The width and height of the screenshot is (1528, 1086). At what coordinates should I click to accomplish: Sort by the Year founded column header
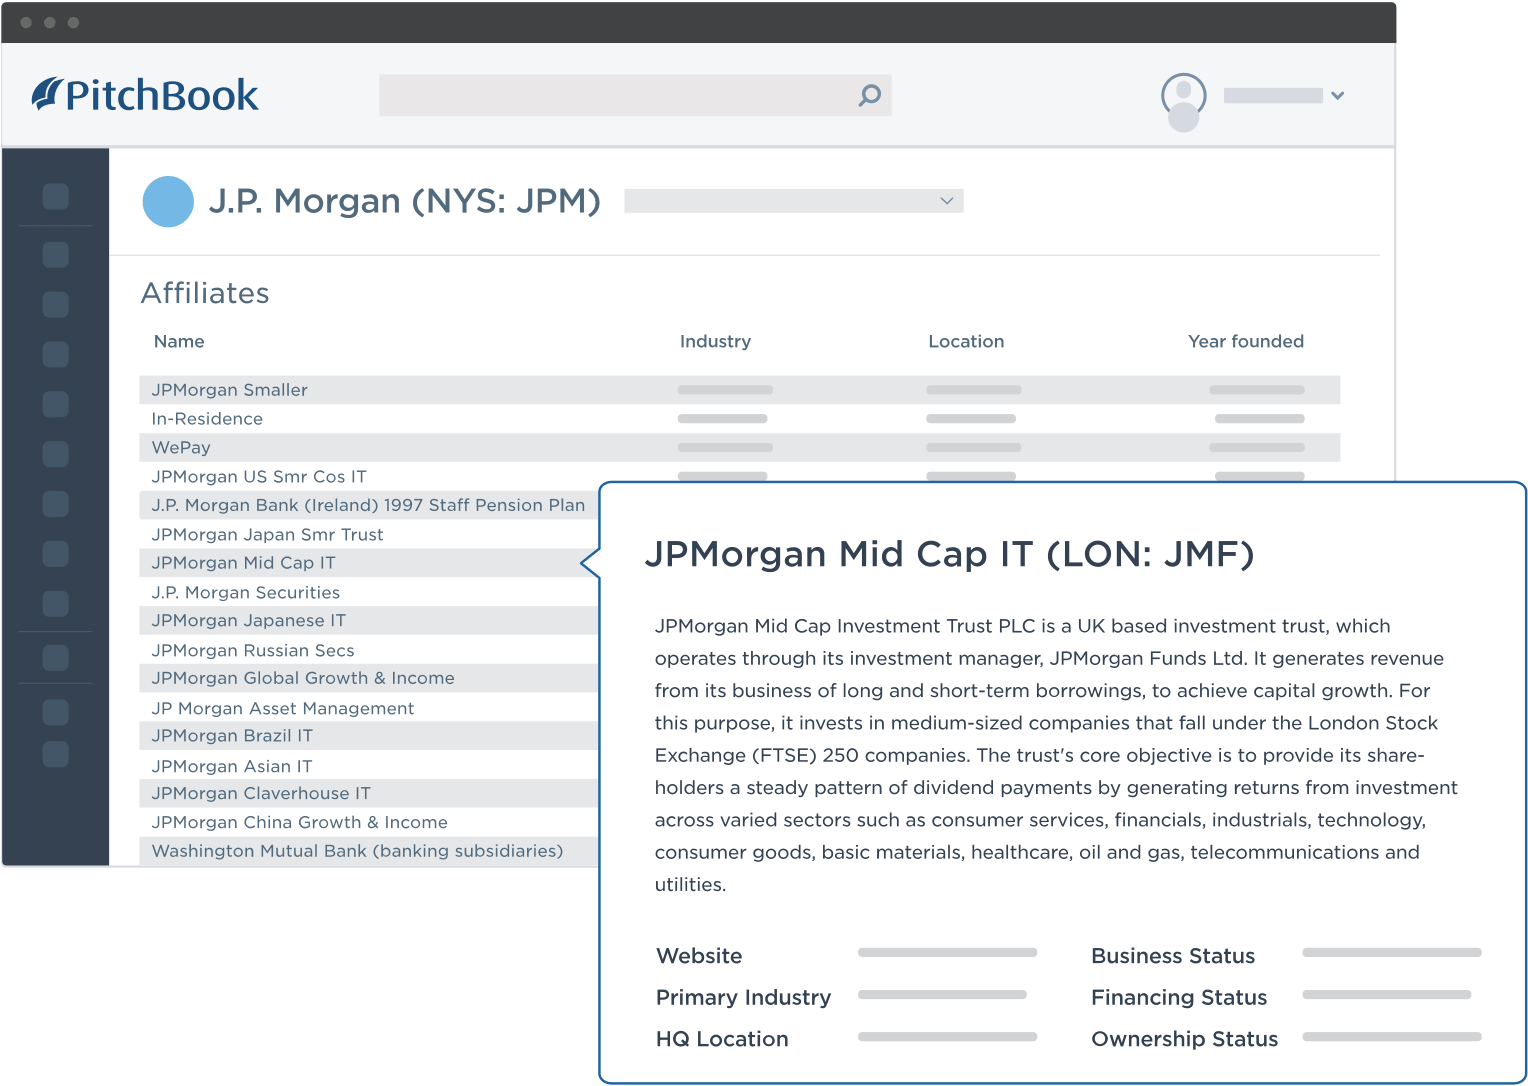coord(1245,341)
